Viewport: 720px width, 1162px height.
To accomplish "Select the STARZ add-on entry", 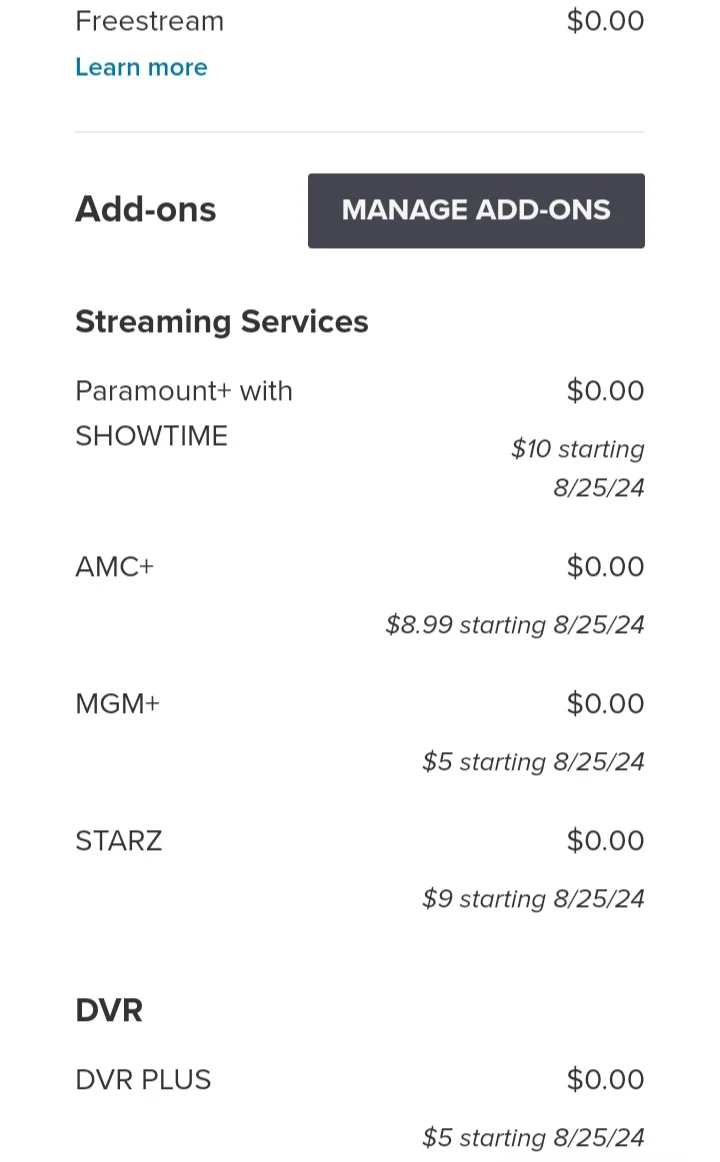I will pos(119,841).
